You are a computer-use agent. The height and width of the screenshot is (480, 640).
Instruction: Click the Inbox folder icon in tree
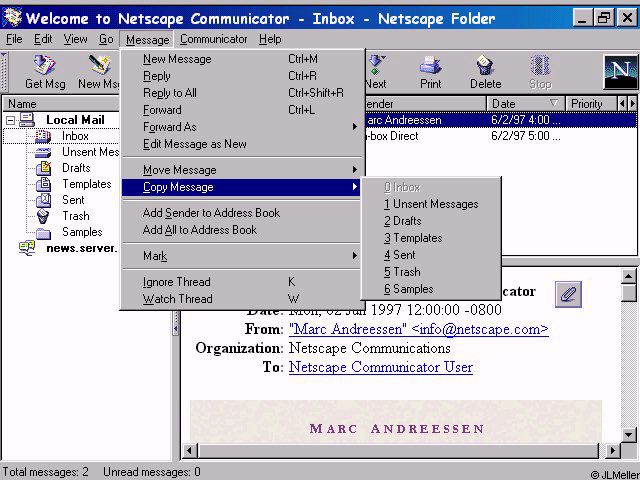coord(43,136)
